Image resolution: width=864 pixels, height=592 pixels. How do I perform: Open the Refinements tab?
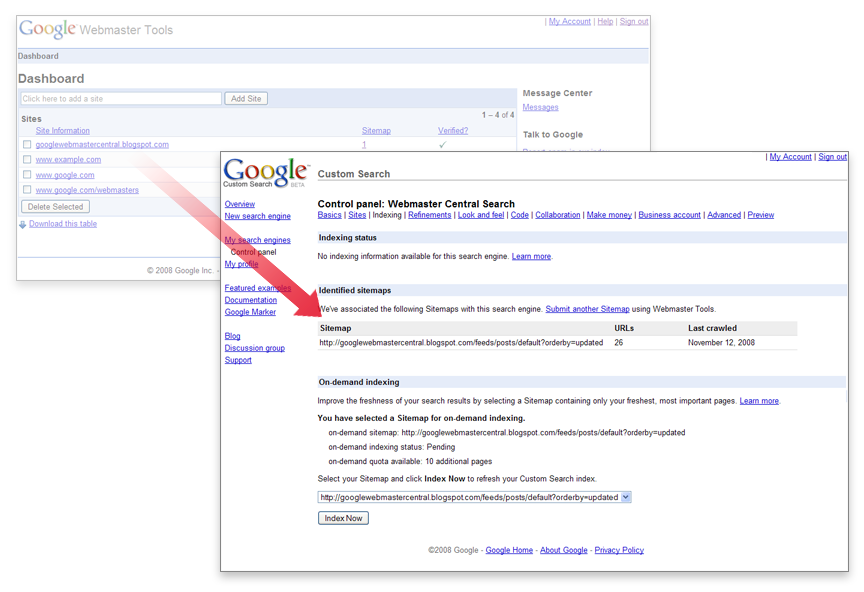click(429, 215)
